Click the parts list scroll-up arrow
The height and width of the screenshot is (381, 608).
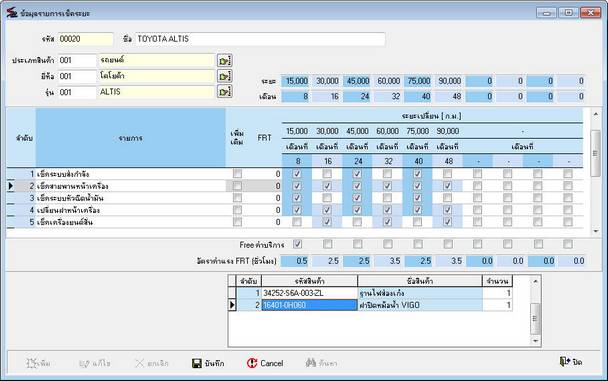(535, 281)
